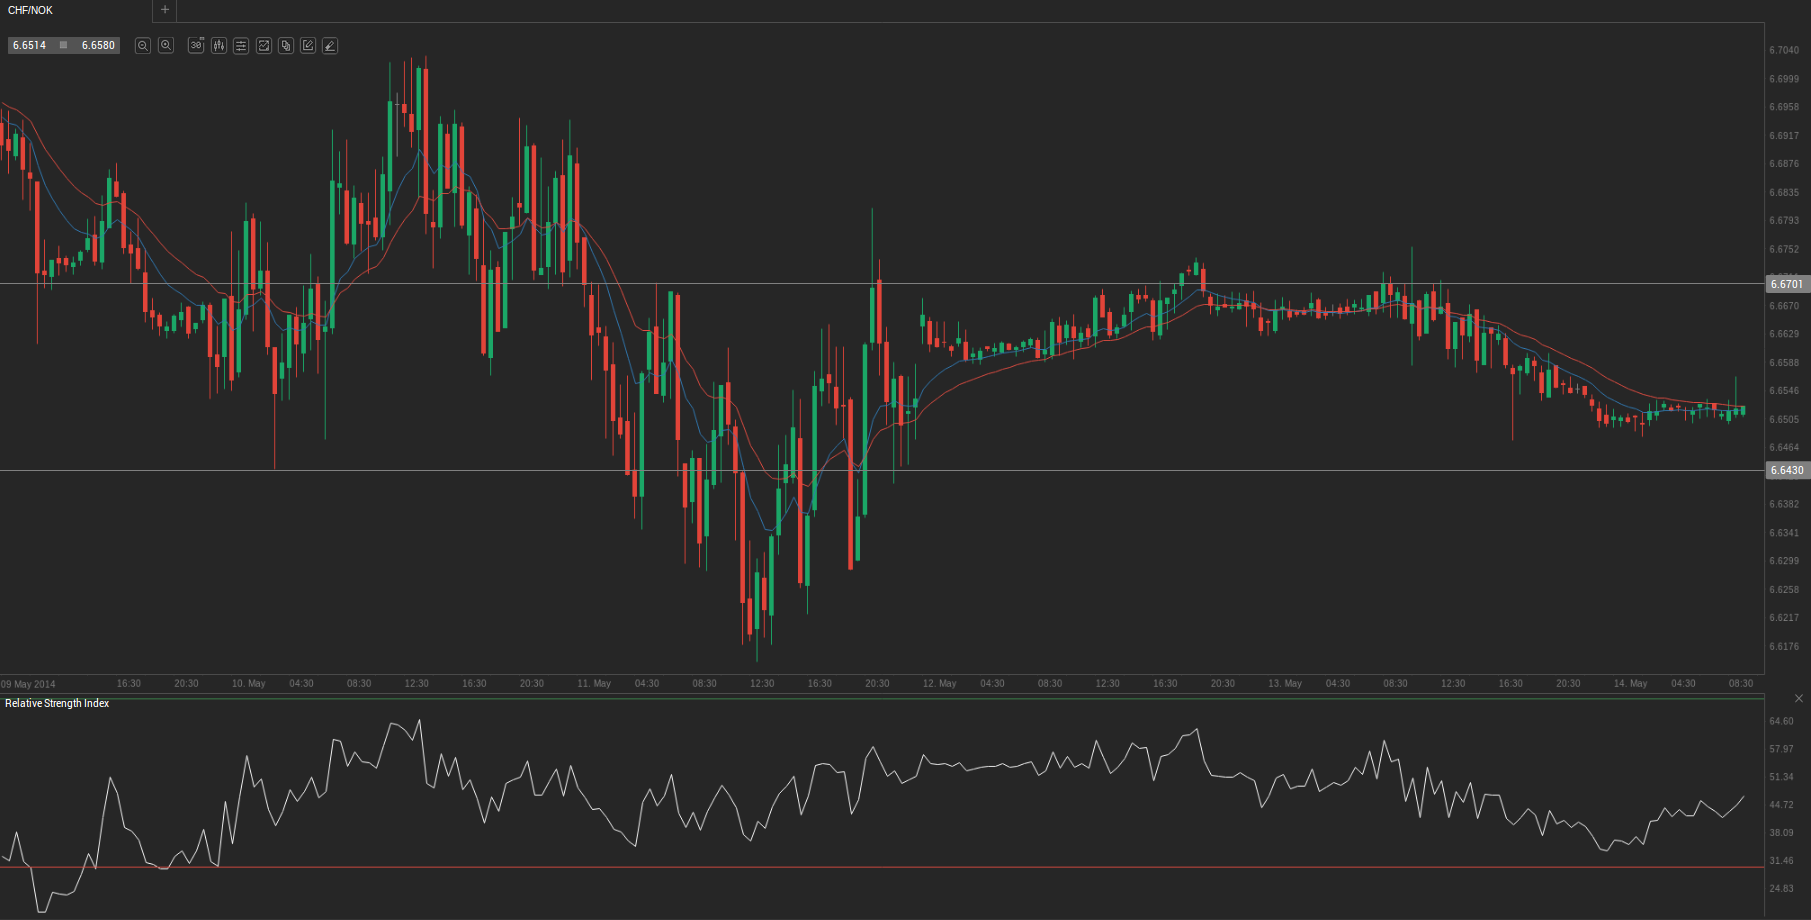Viewport: 1811px width, 920px height.
Task: Click the 09 May 2014 date label
Action: (28, 684)
